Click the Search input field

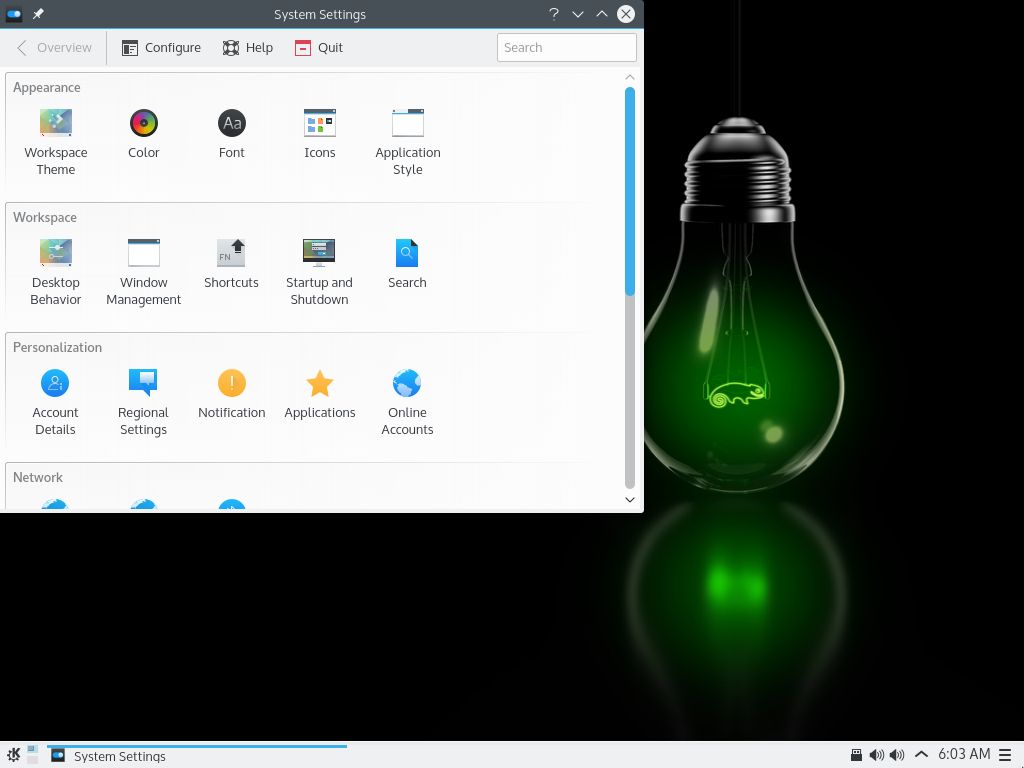(x=566, y=48)
